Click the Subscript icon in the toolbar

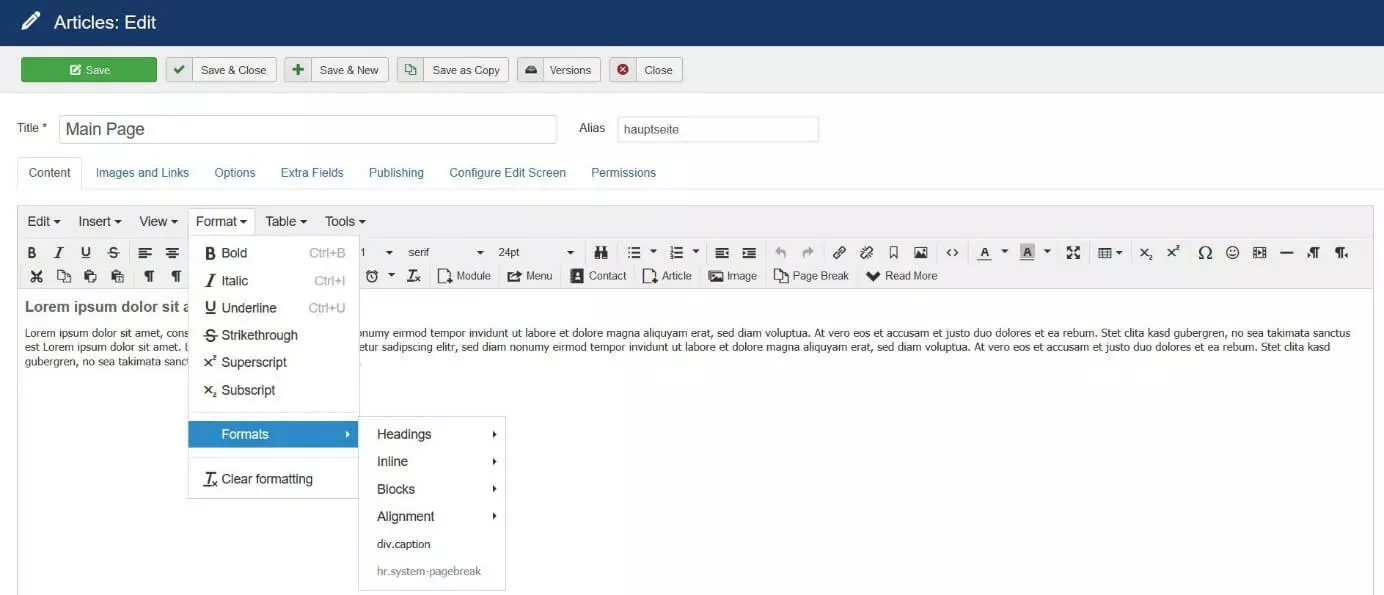click(1146, 253)
